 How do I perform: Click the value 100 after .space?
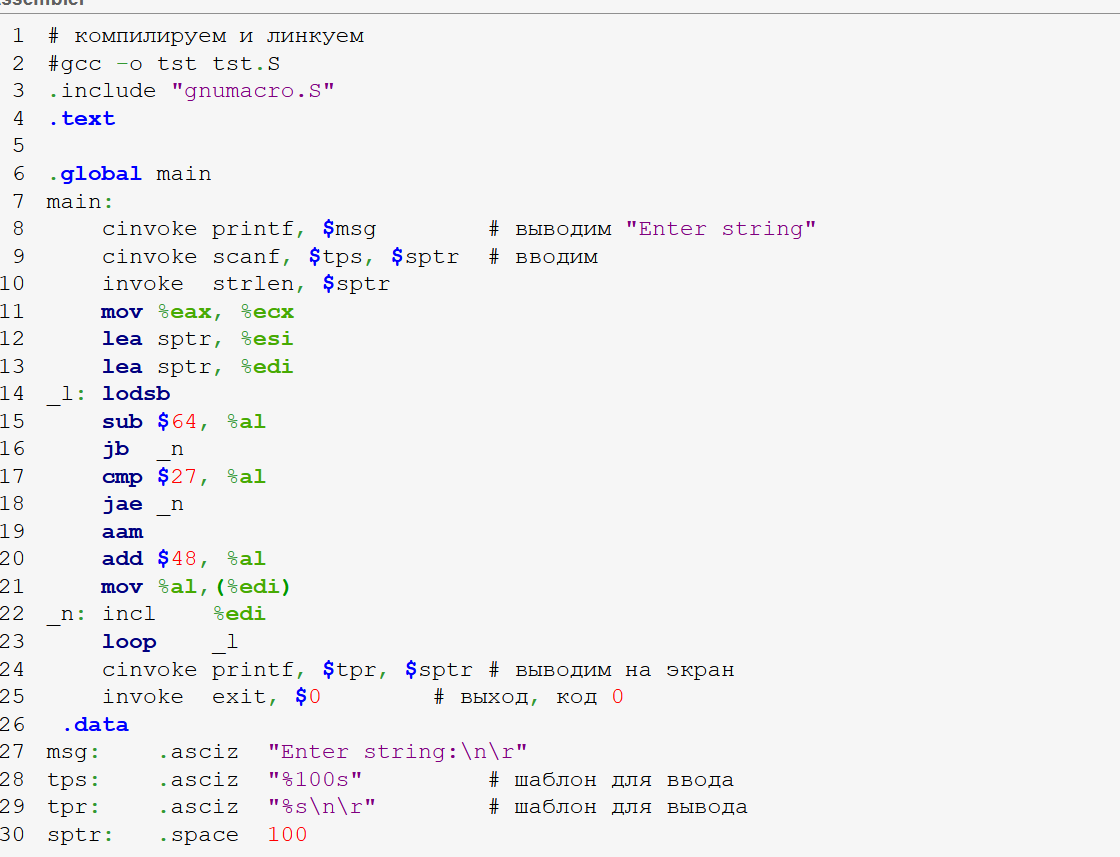(x=287, y=834)
